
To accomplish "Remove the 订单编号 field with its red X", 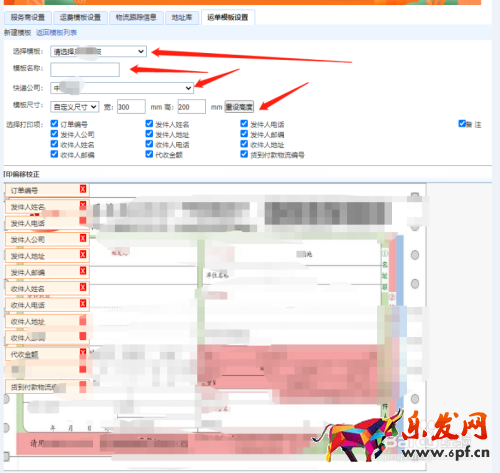I will [83, 189].
